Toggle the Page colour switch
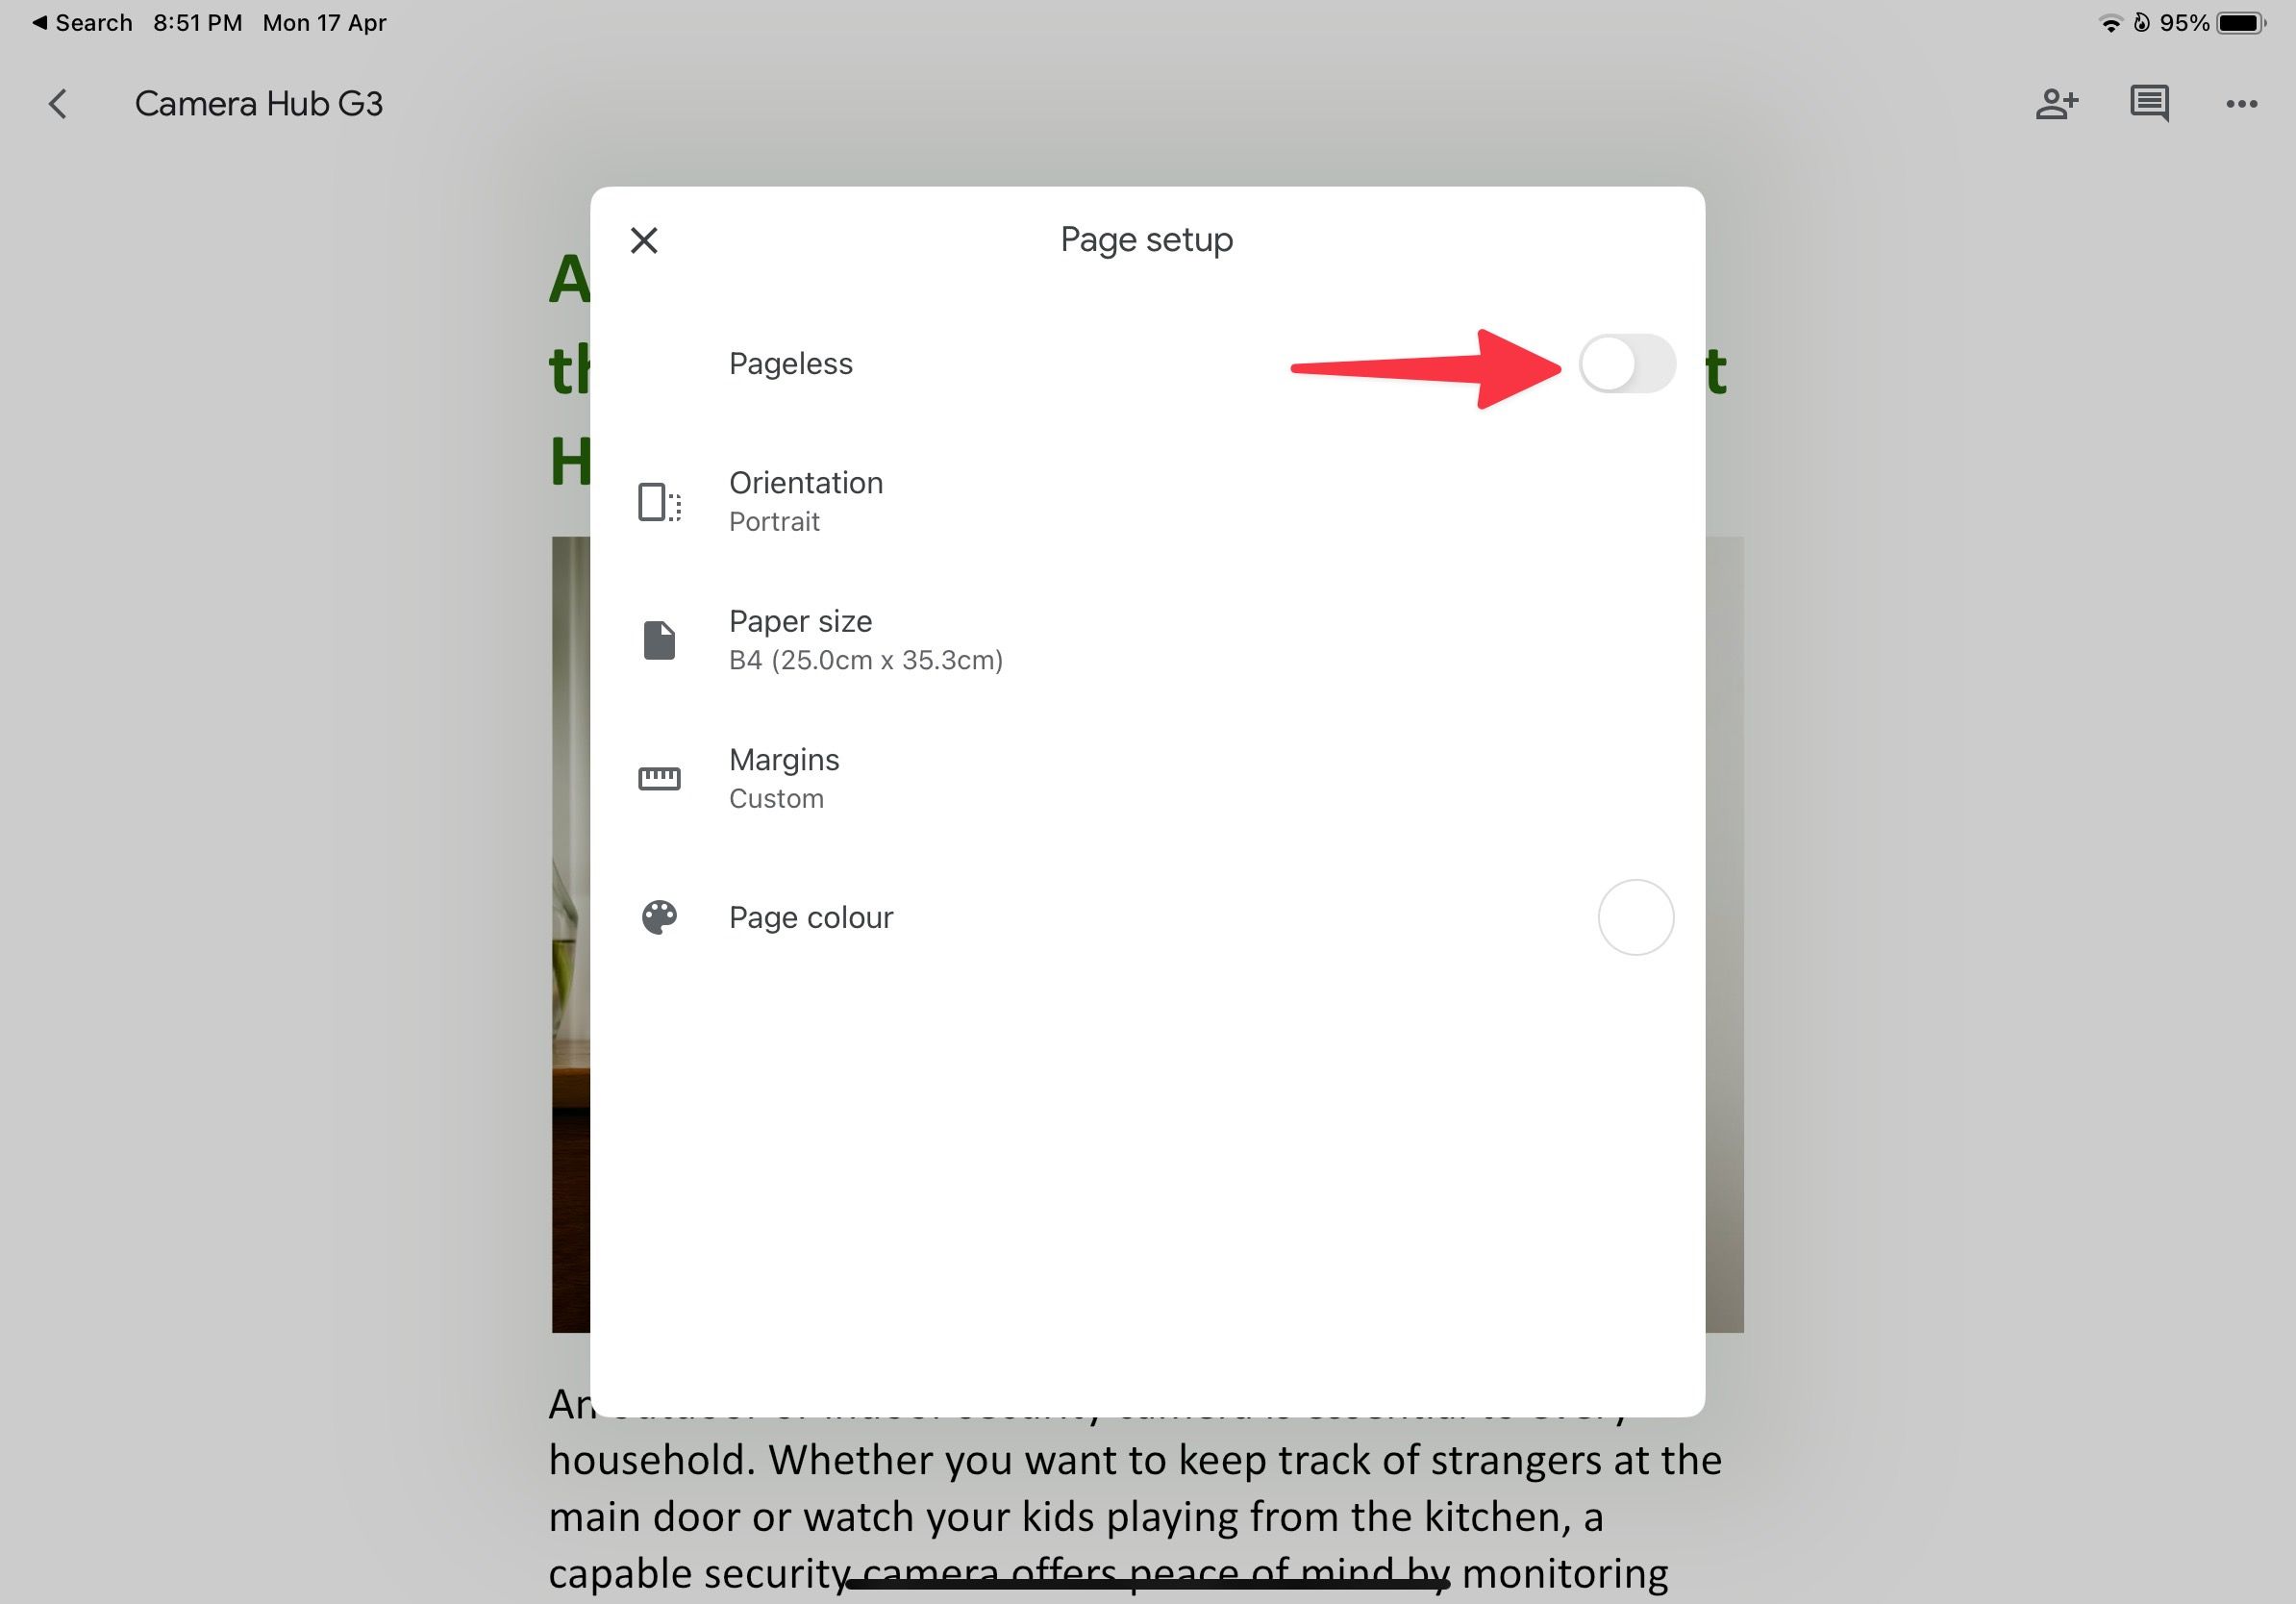This screenshot has height=1604, width=2296. 1630,918
